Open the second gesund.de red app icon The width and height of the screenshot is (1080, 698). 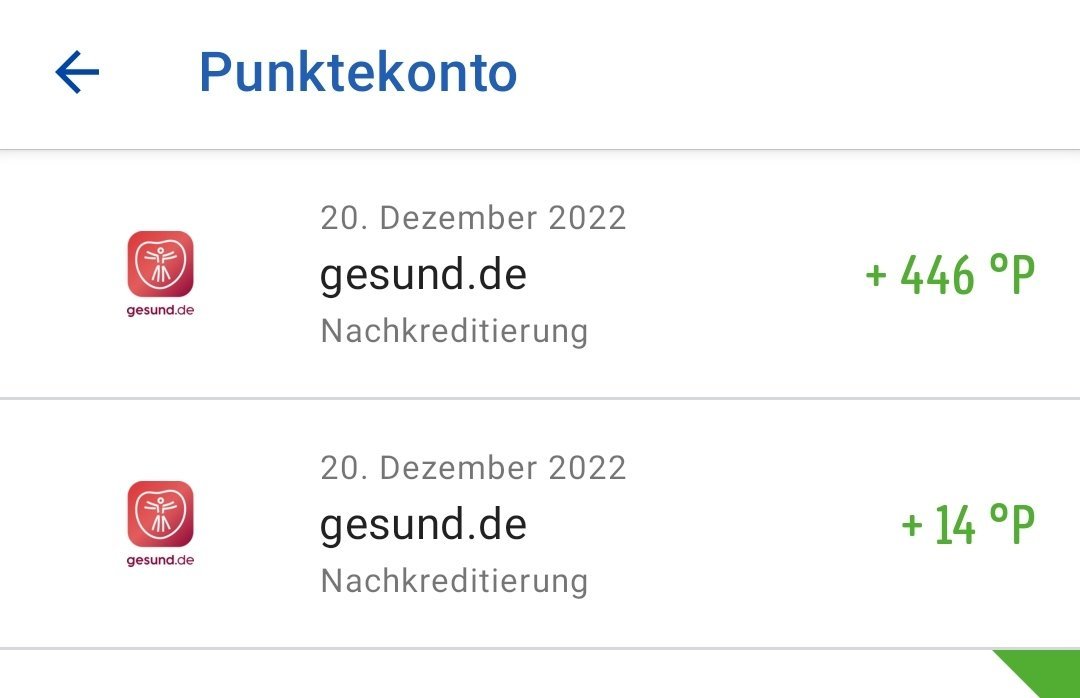pos(160,514)
